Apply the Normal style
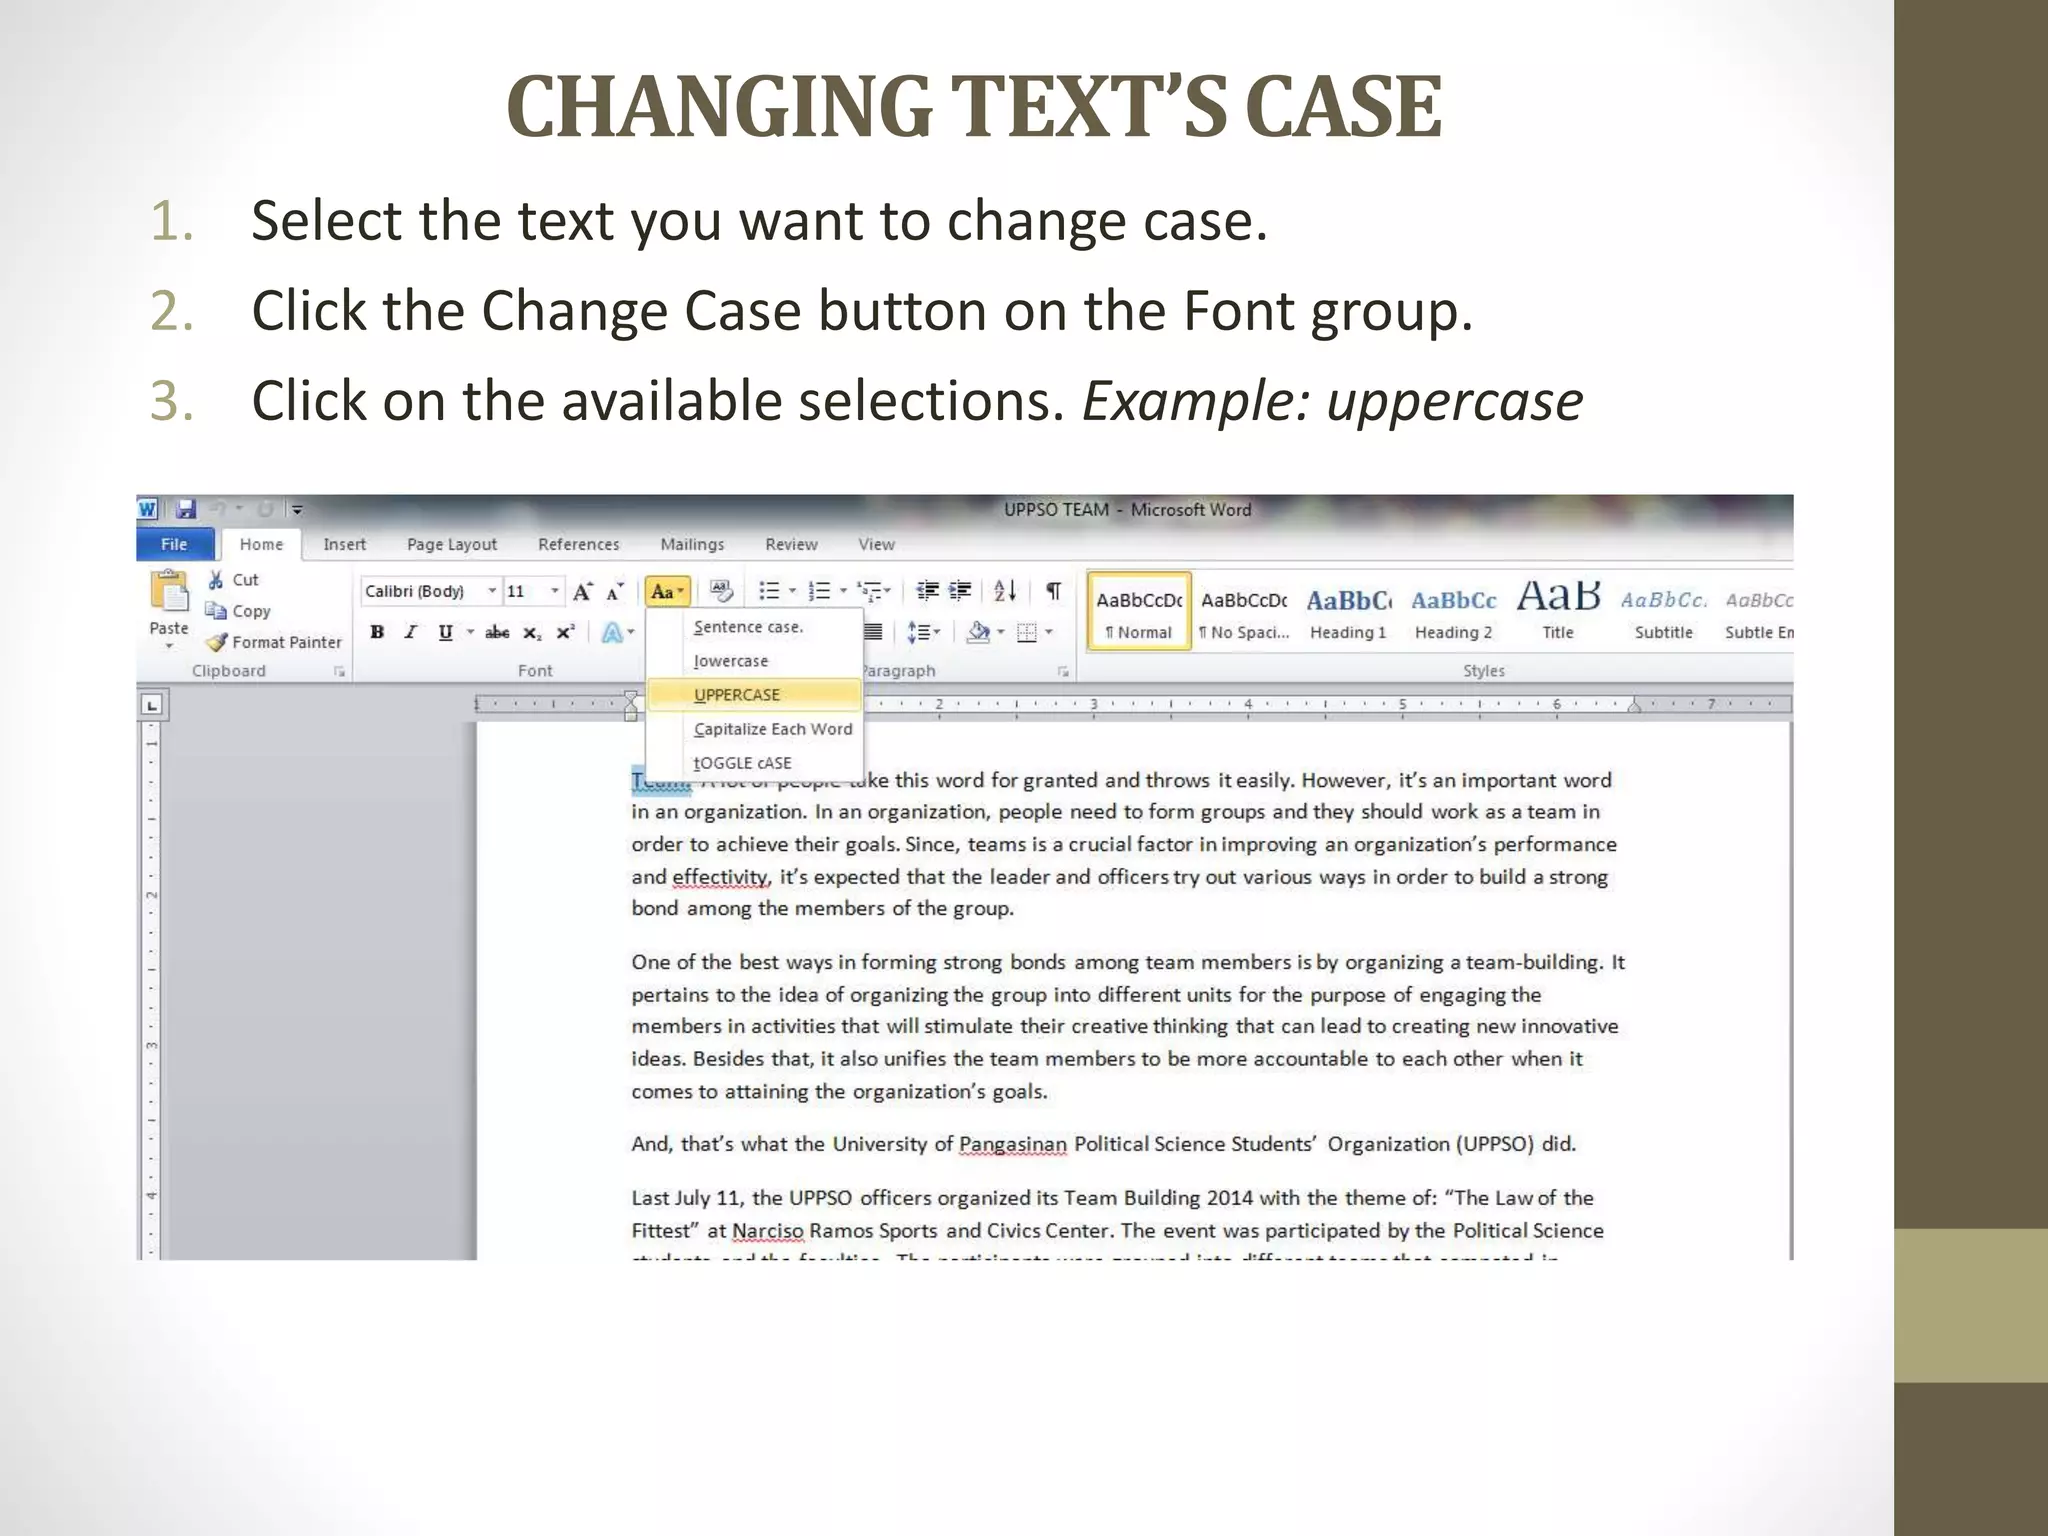This screenshot has height=1536, width=2048. pyautogui.click(x=1139, y=611)
